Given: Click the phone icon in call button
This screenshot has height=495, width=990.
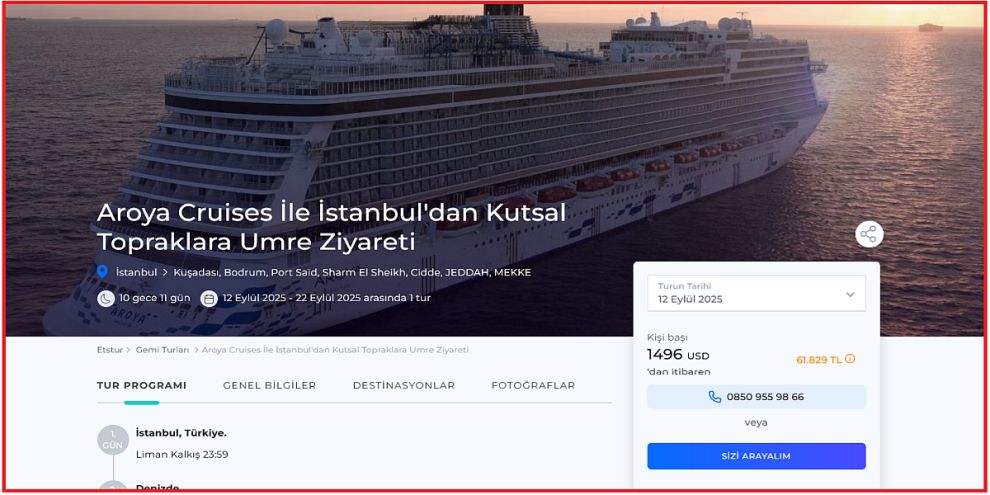Looking at the screenshot, I should click(x=715, y=397).
